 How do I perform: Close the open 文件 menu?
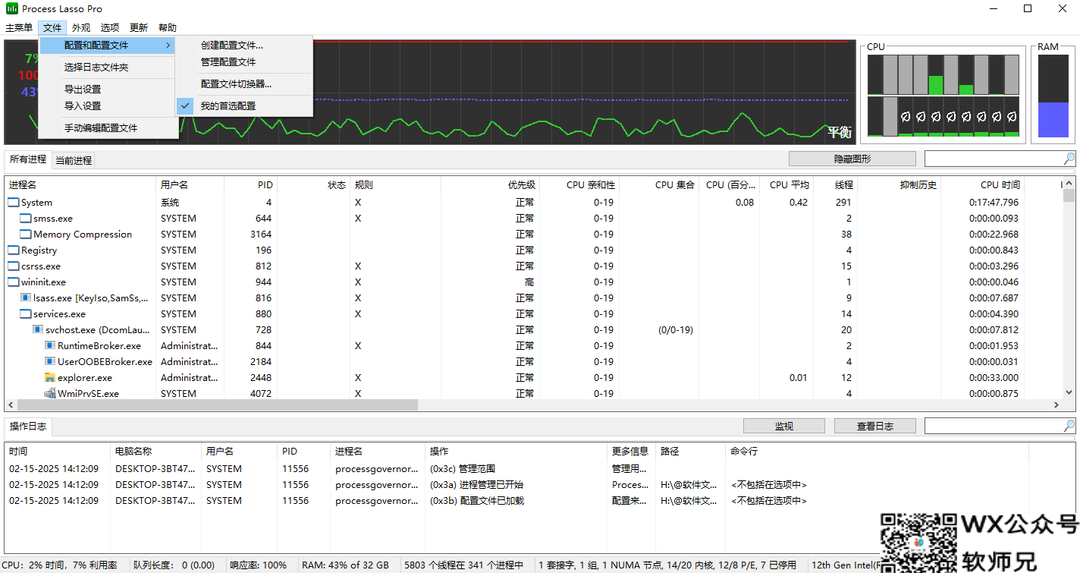(52, 28)
